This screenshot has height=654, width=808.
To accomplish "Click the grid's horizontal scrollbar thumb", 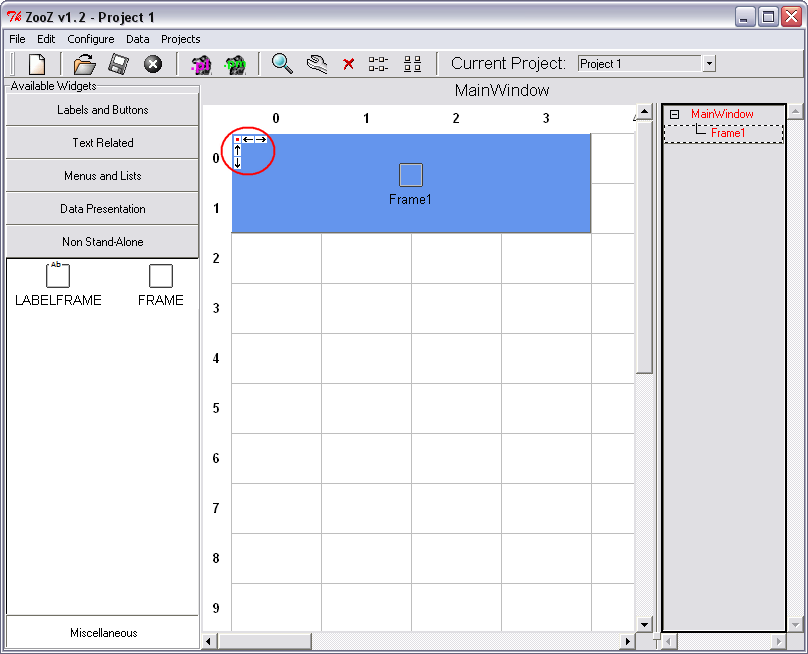I will (x=264, y=641).
